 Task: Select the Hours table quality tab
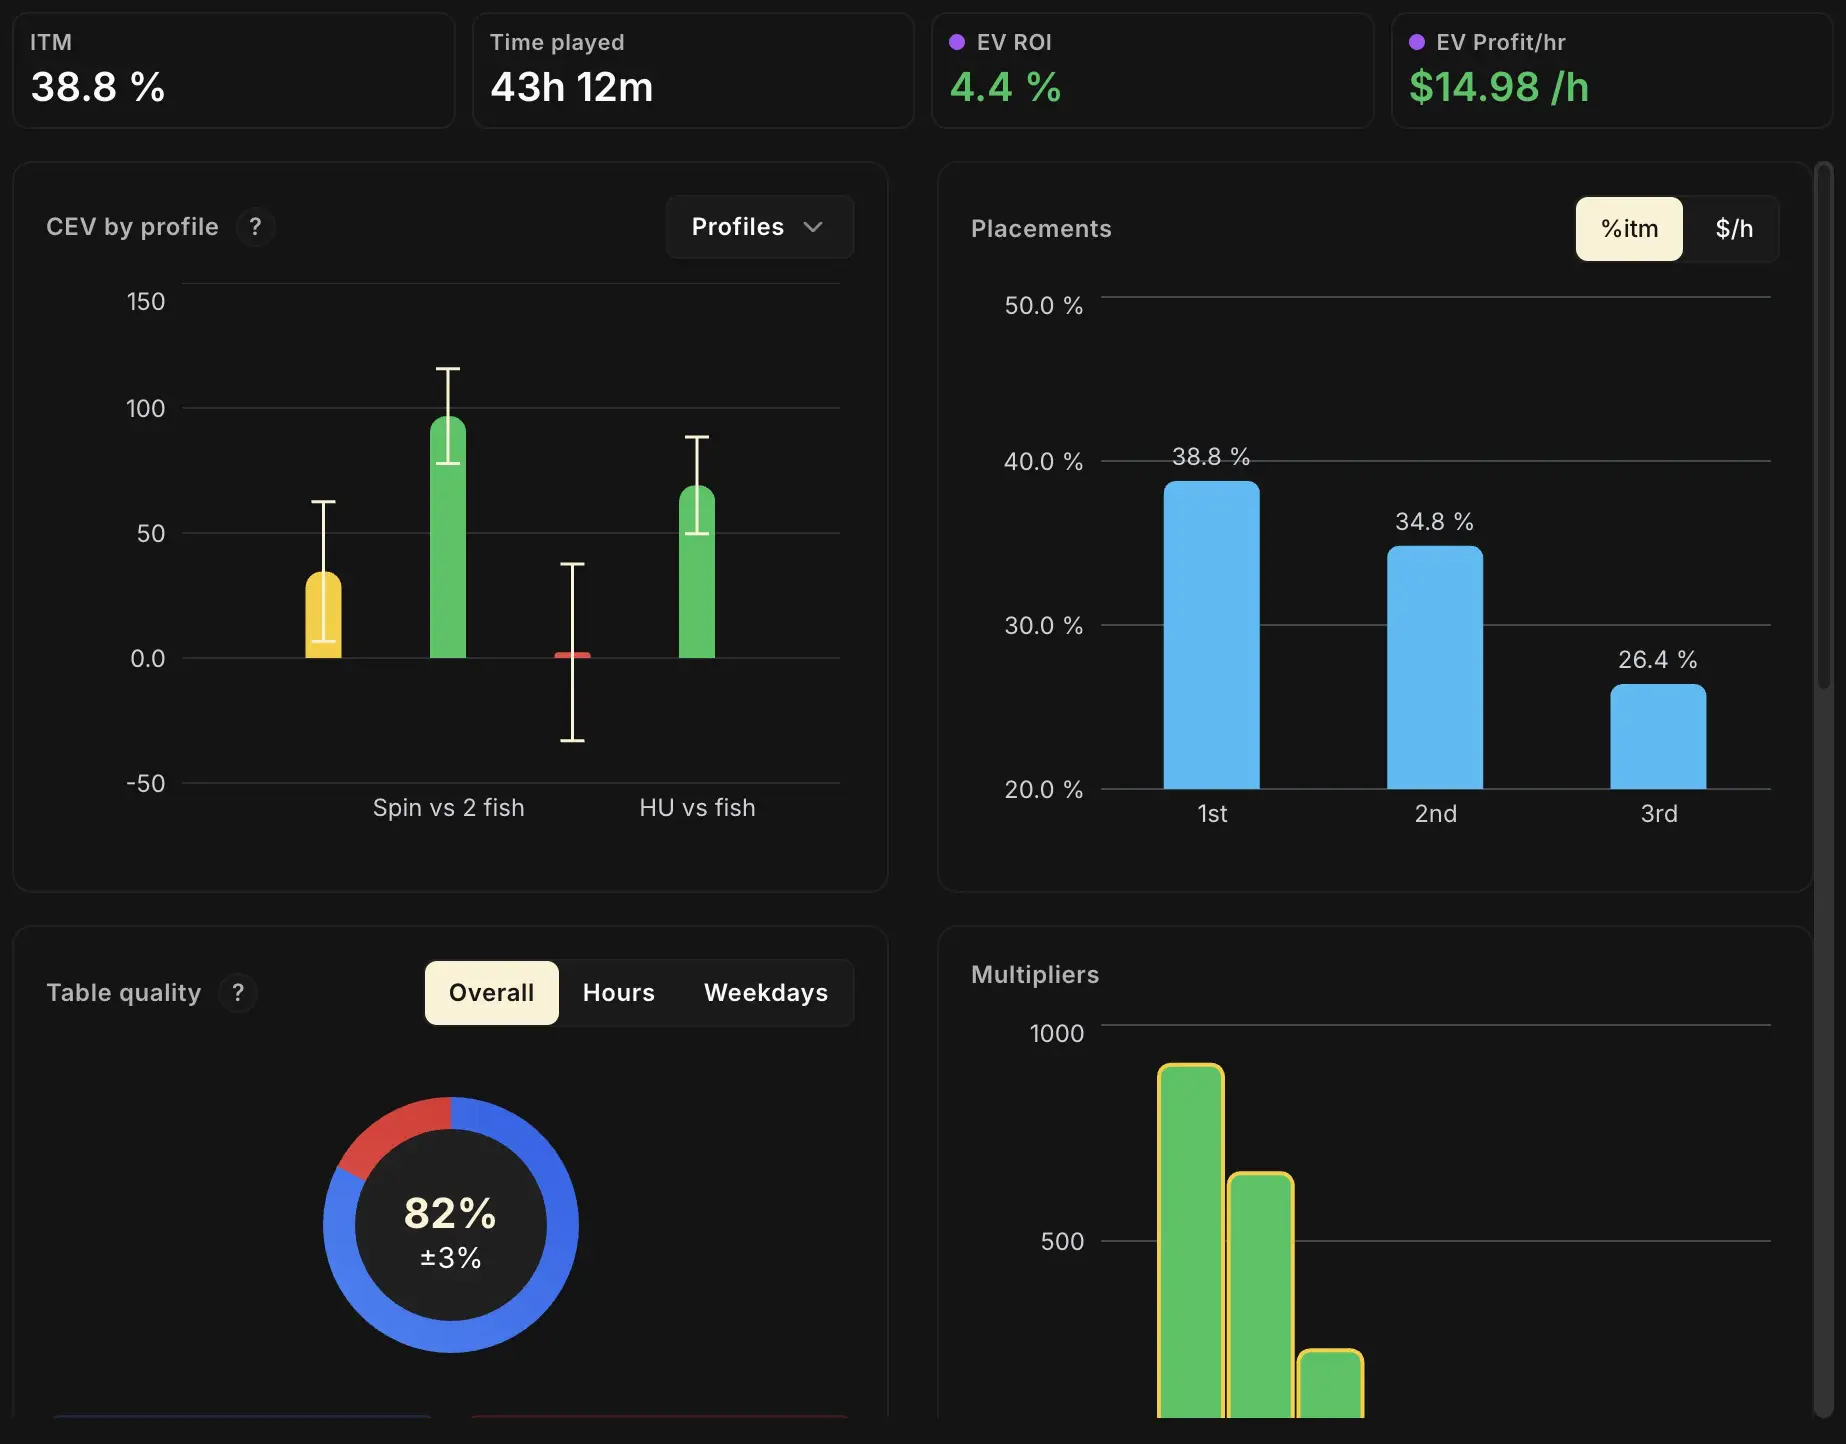618,993
